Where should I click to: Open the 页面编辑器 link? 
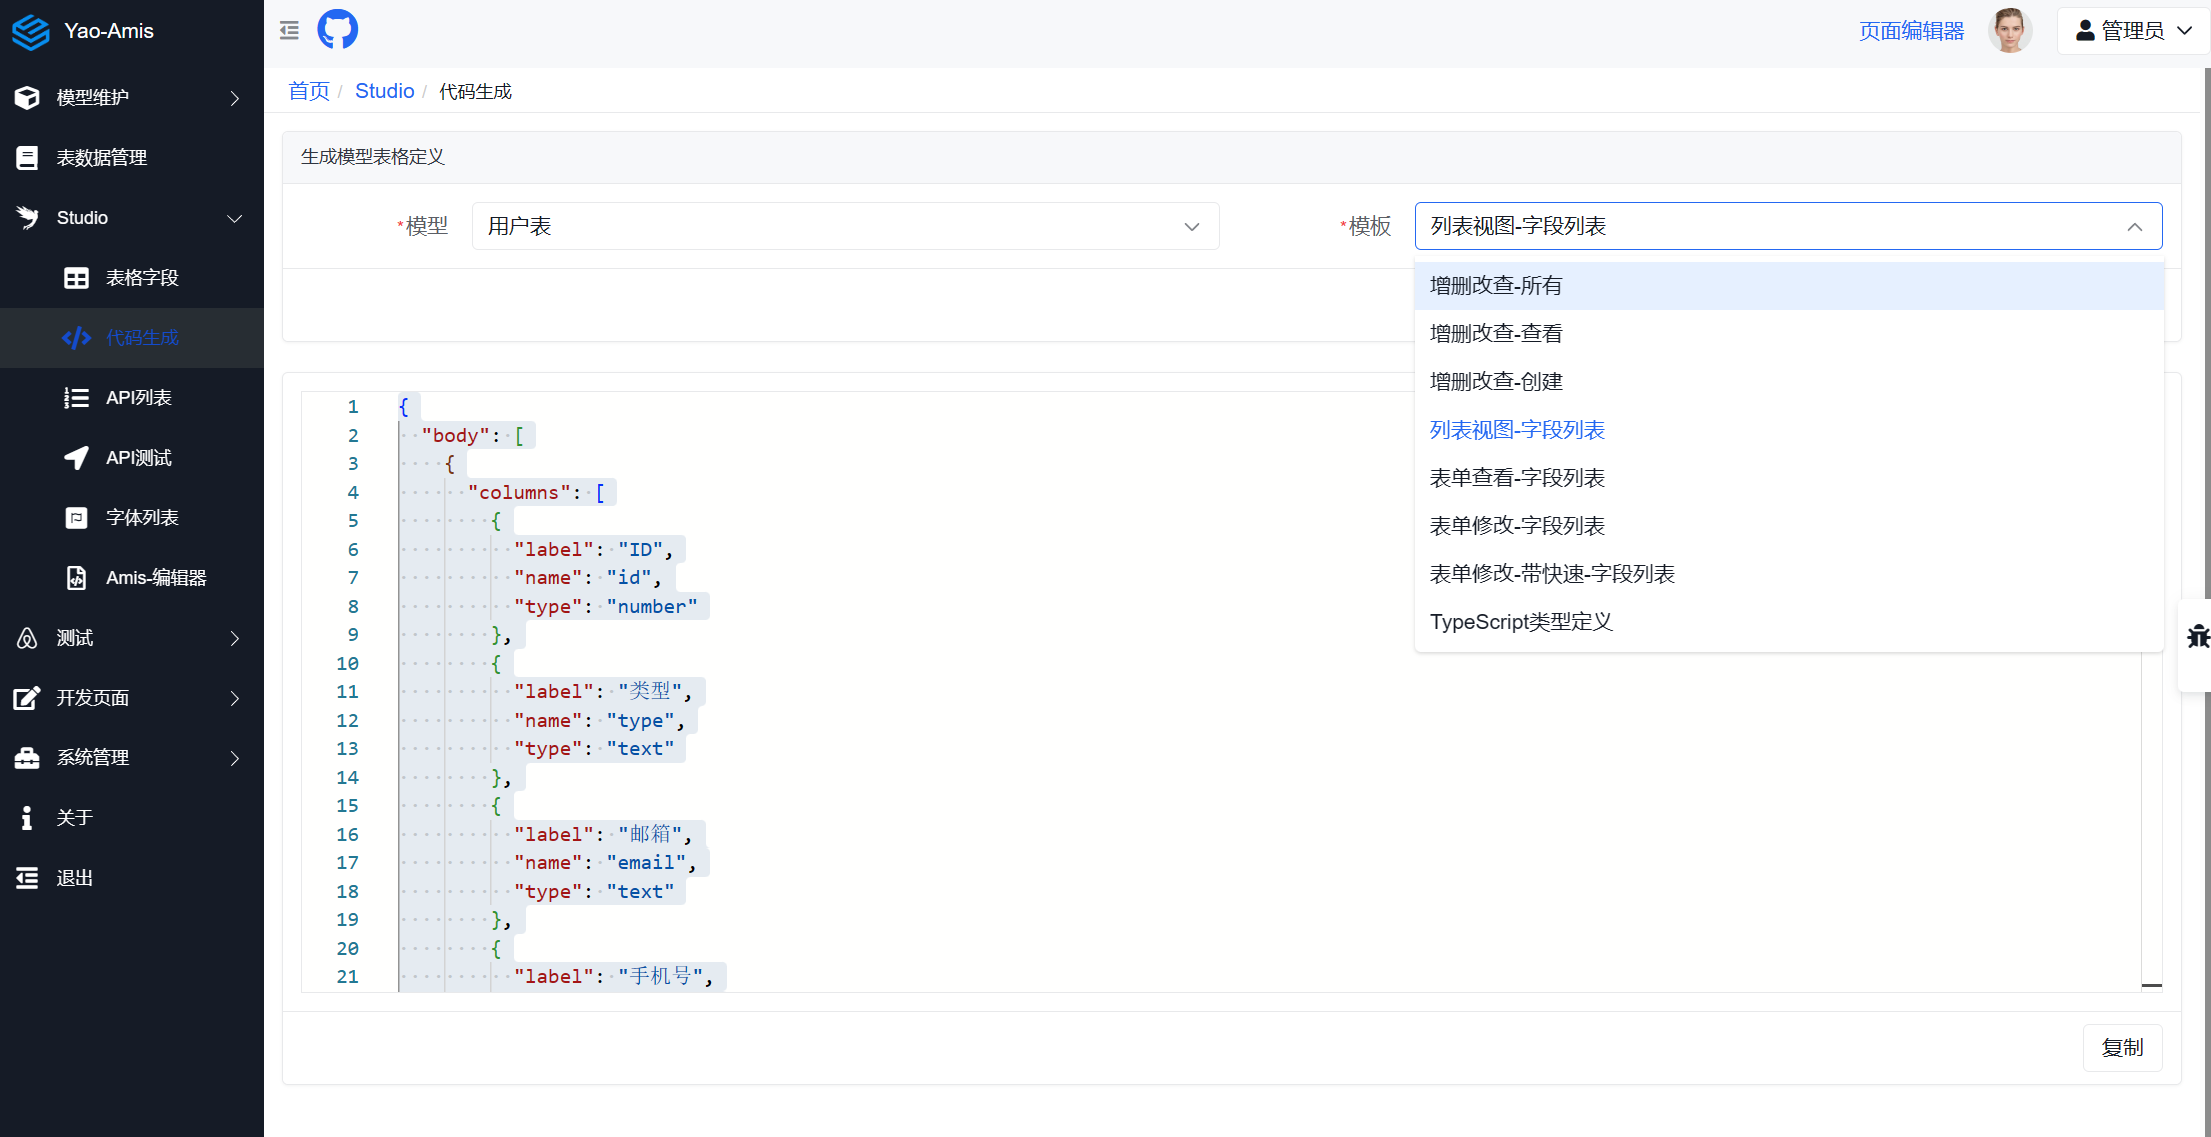[1911, 31]
